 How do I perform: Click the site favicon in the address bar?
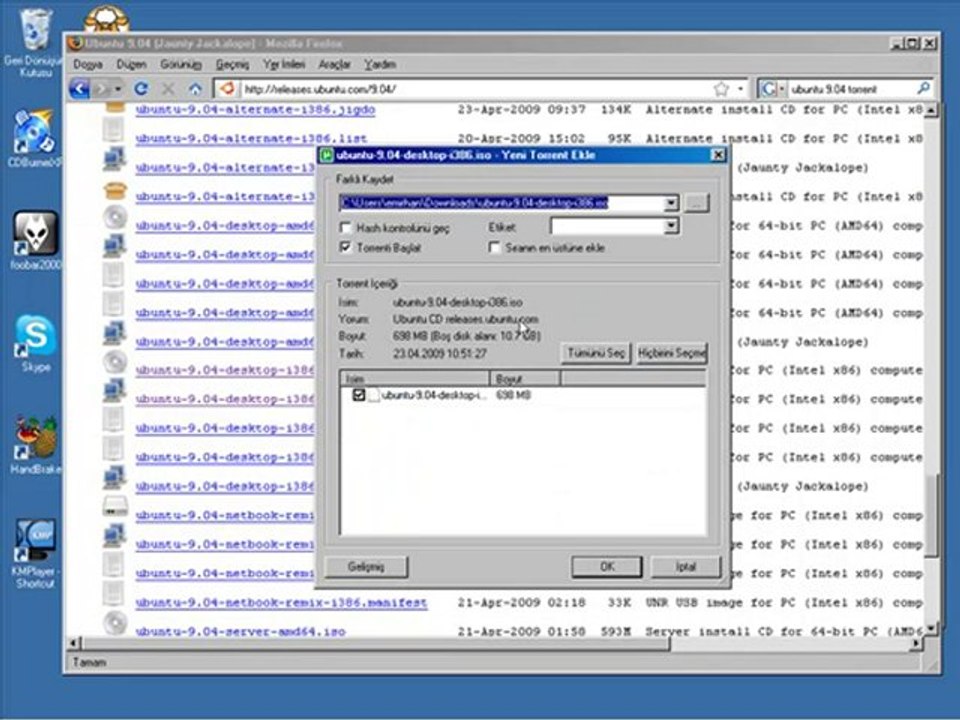point(228,89)
